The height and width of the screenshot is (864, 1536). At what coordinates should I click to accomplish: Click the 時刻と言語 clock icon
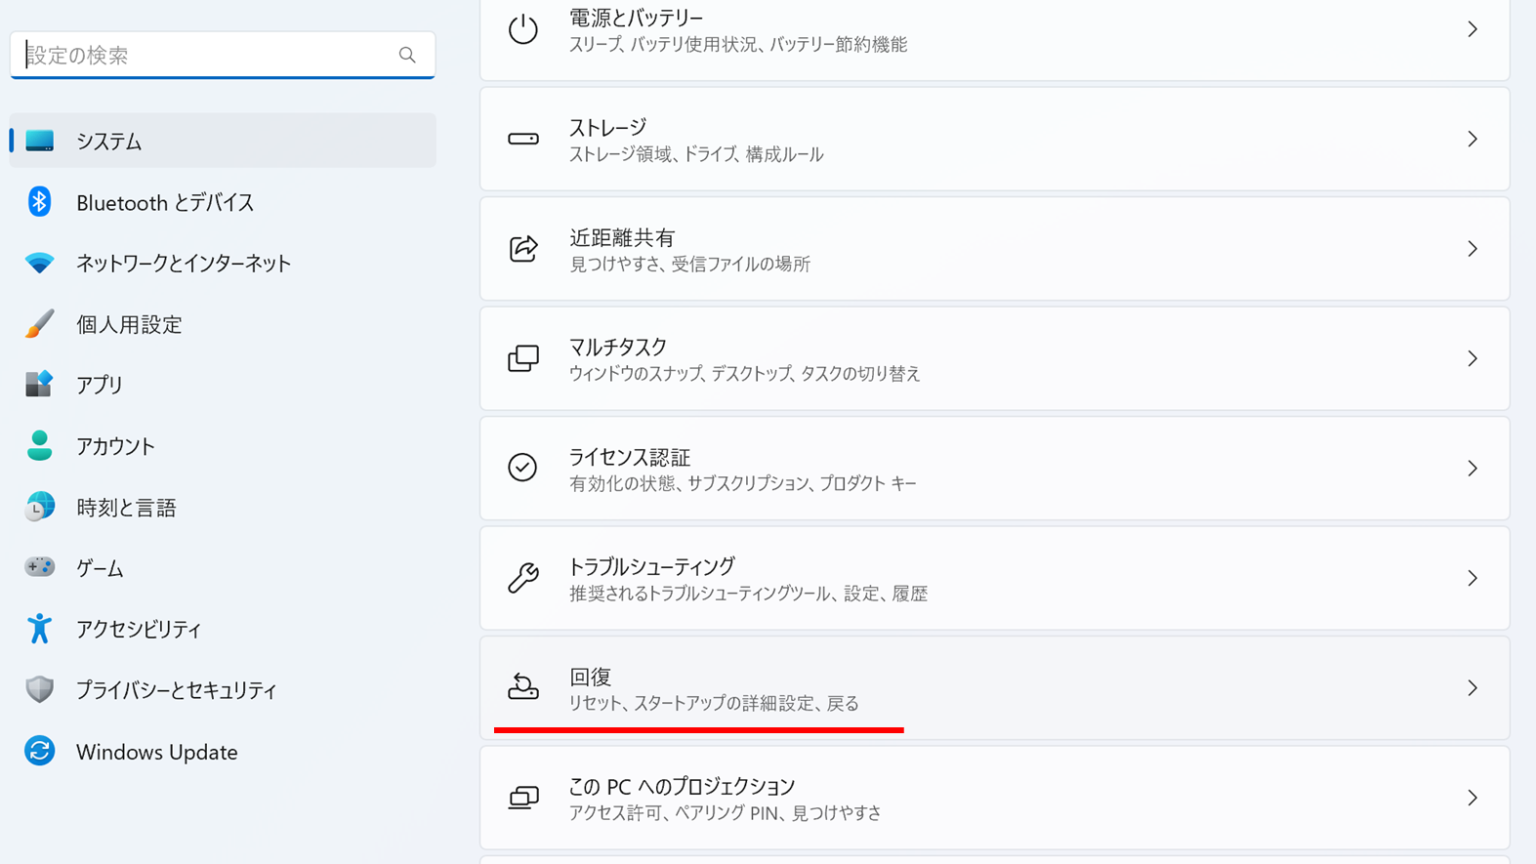pos(38,507)
